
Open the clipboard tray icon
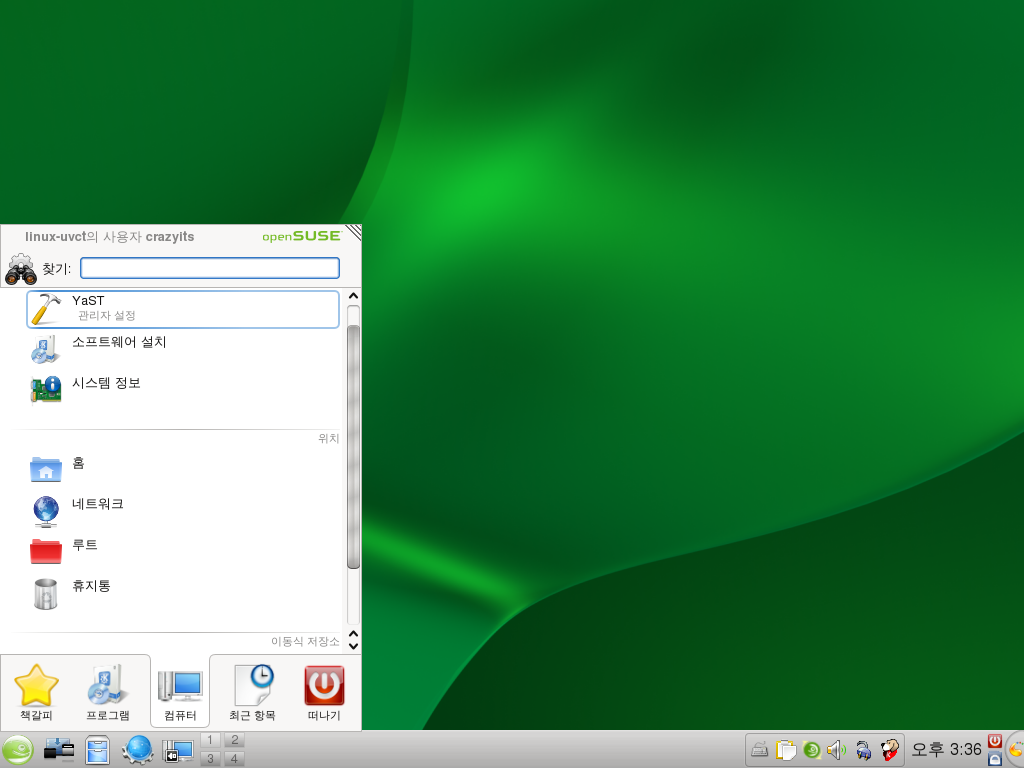(x=786, y=750)
